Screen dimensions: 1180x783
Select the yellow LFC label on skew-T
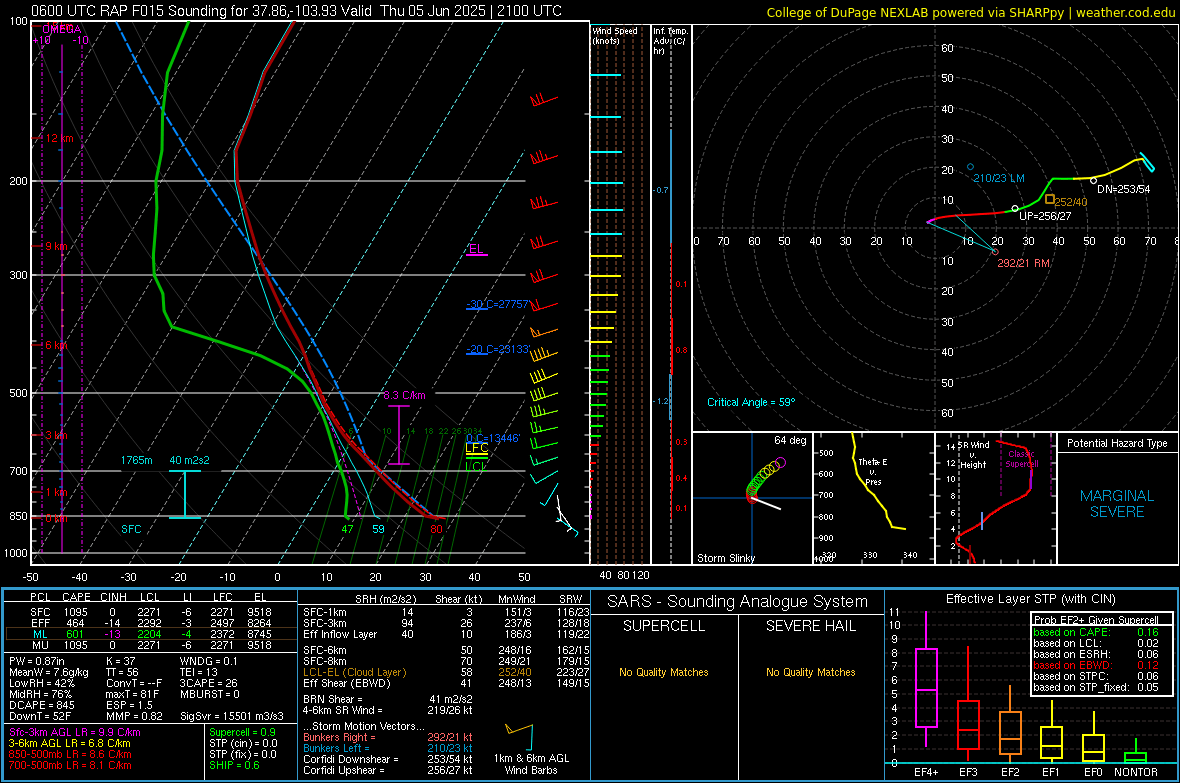pyautogui.click(x=476, y=448)
